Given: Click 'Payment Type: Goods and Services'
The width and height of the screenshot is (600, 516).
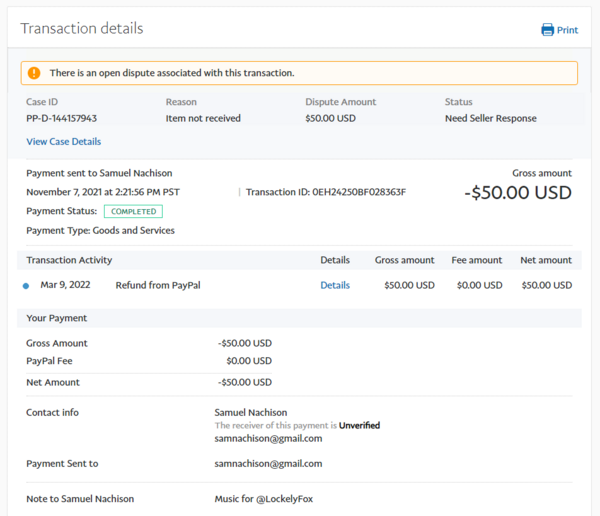Looking at the screenshot, I should click(x=100, y=230).
